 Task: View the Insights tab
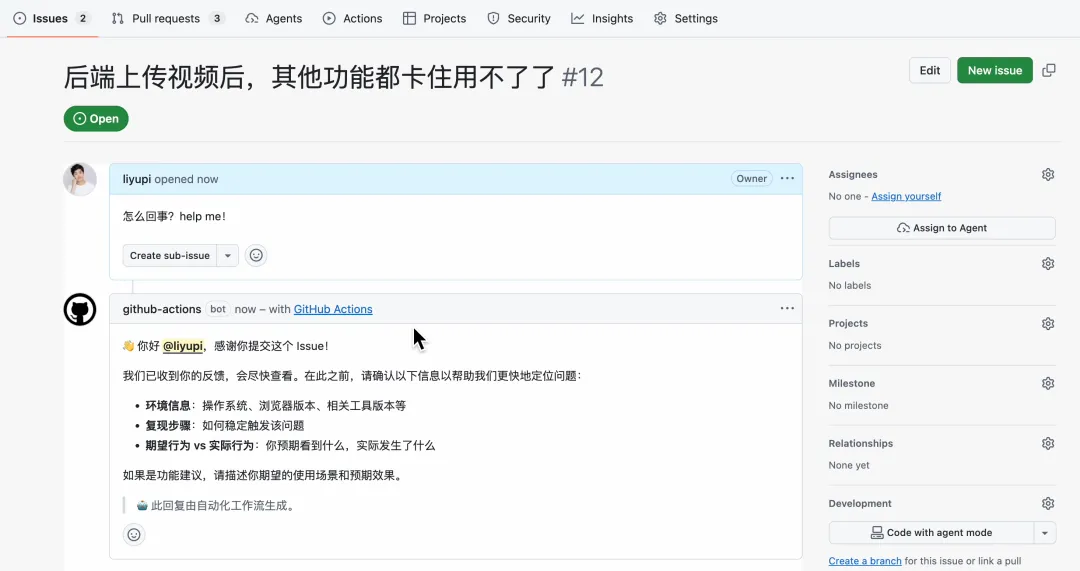click(x=602, y=19)
